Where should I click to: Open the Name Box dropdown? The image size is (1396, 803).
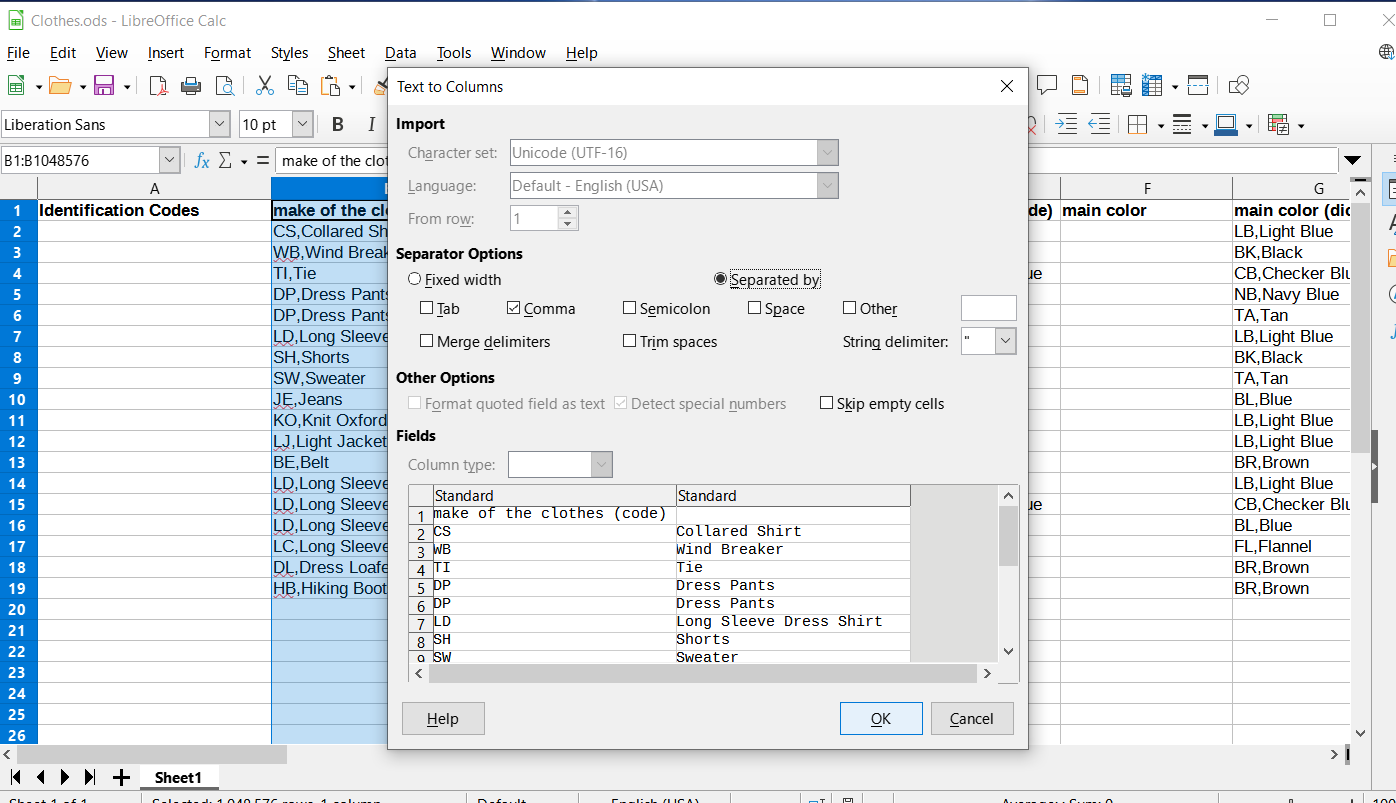(x=170, y=160)
